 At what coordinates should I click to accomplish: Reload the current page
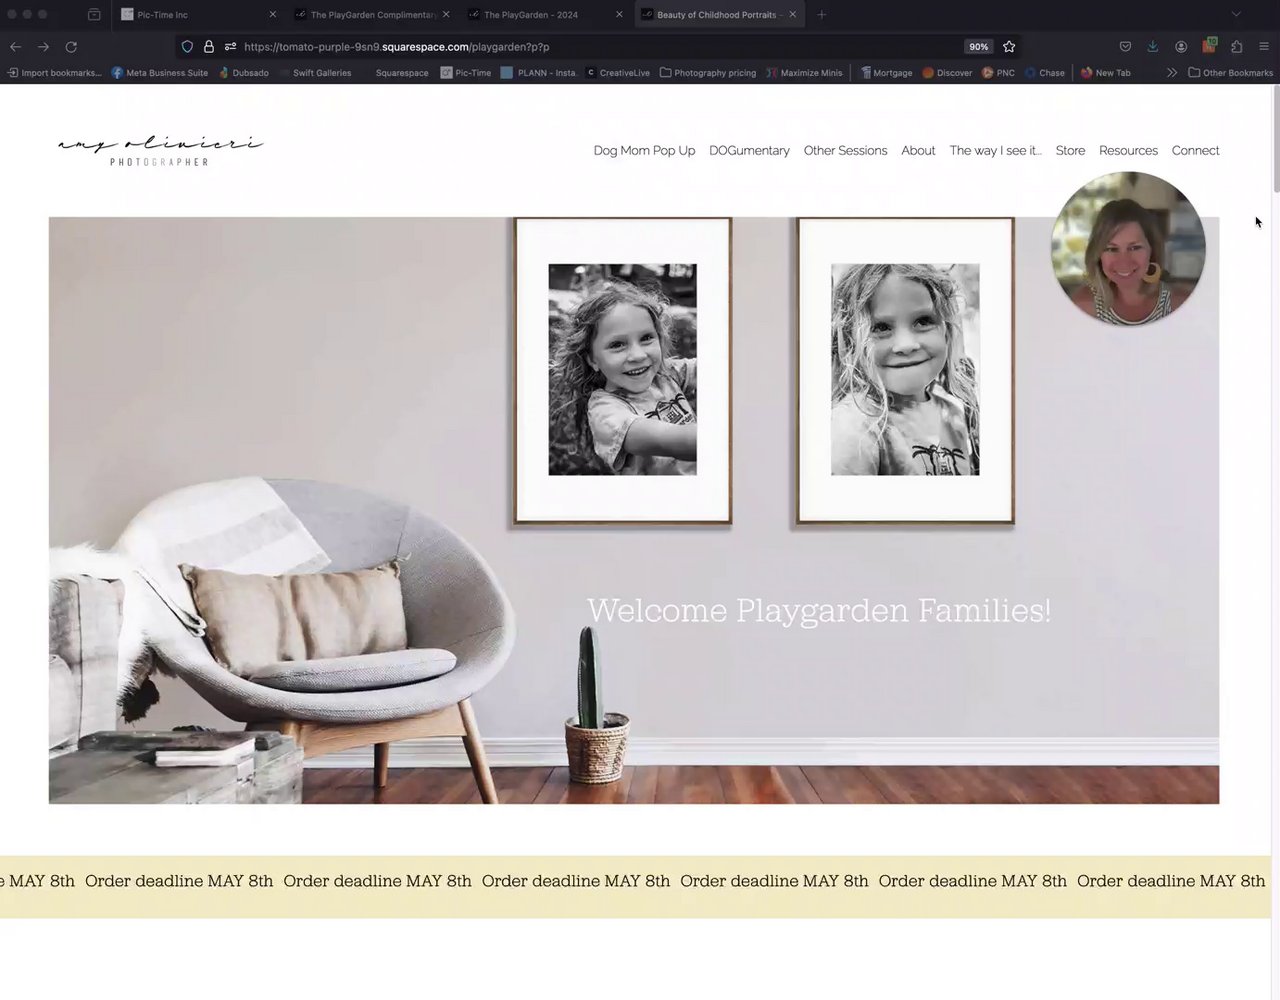point(71,47)
